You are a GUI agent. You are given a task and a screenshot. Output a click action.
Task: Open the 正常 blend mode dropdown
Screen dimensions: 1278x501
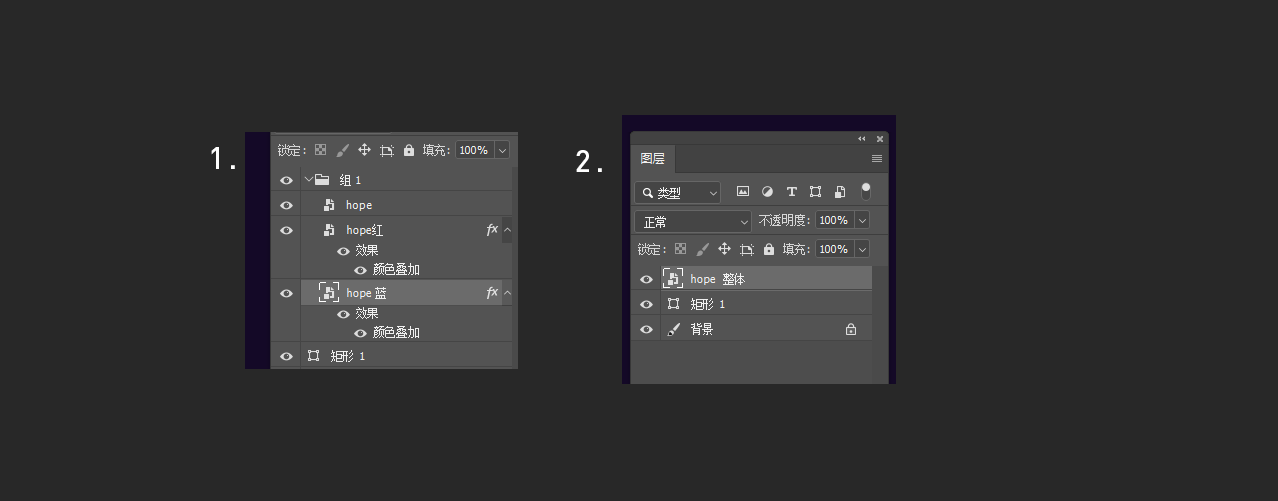[693, 221]
